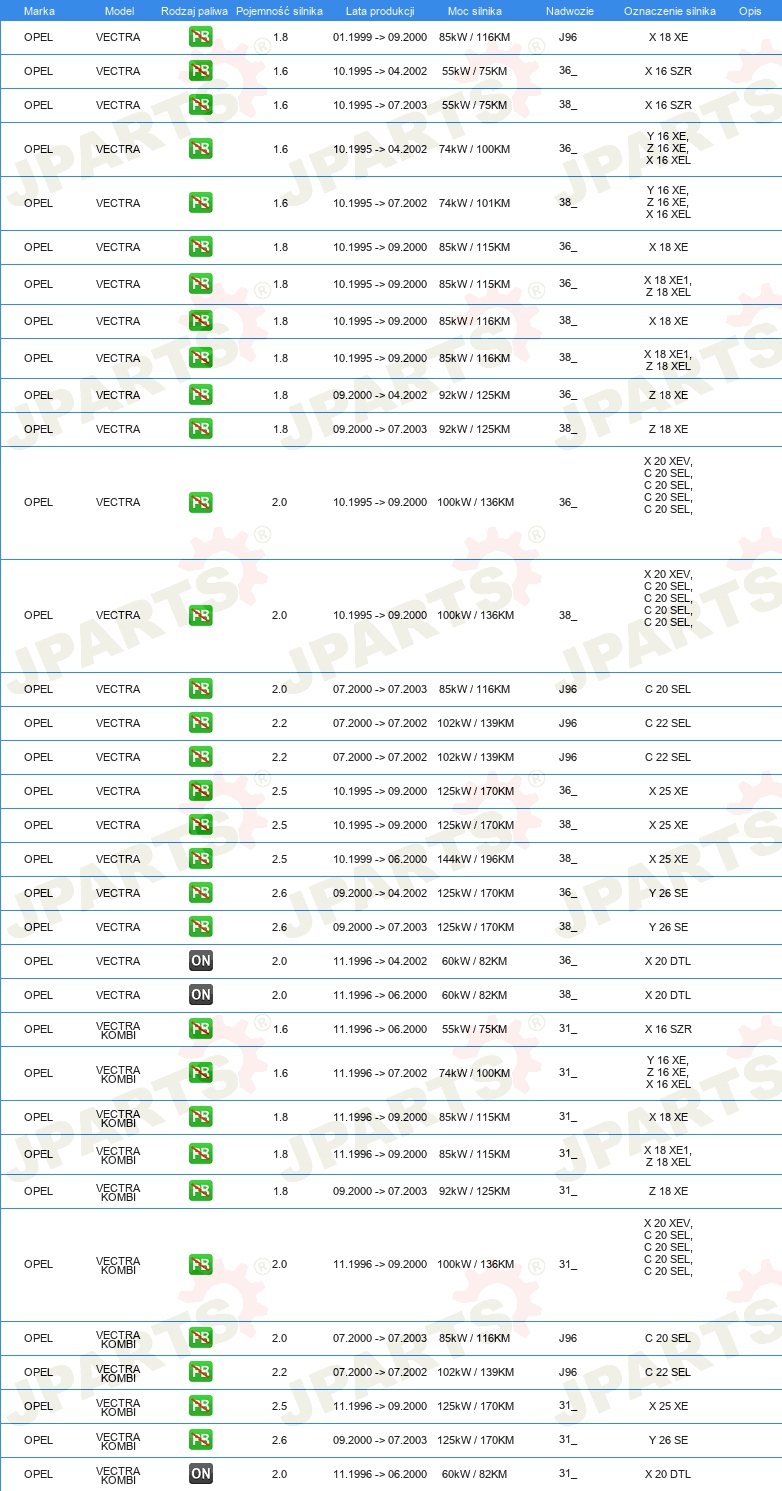Click petrol icon for Vectra Kombi C 22 SEL
Image resolution: width=782 pixels, height=1491 pixels.
tap(201, 1372)
